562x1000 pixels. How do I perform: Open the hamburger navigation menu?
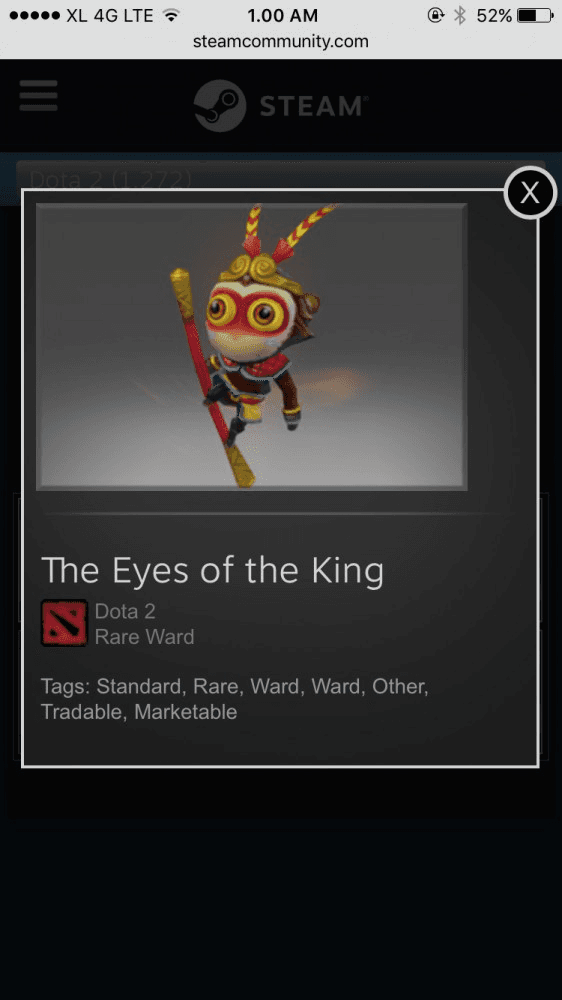pos(38,96)
